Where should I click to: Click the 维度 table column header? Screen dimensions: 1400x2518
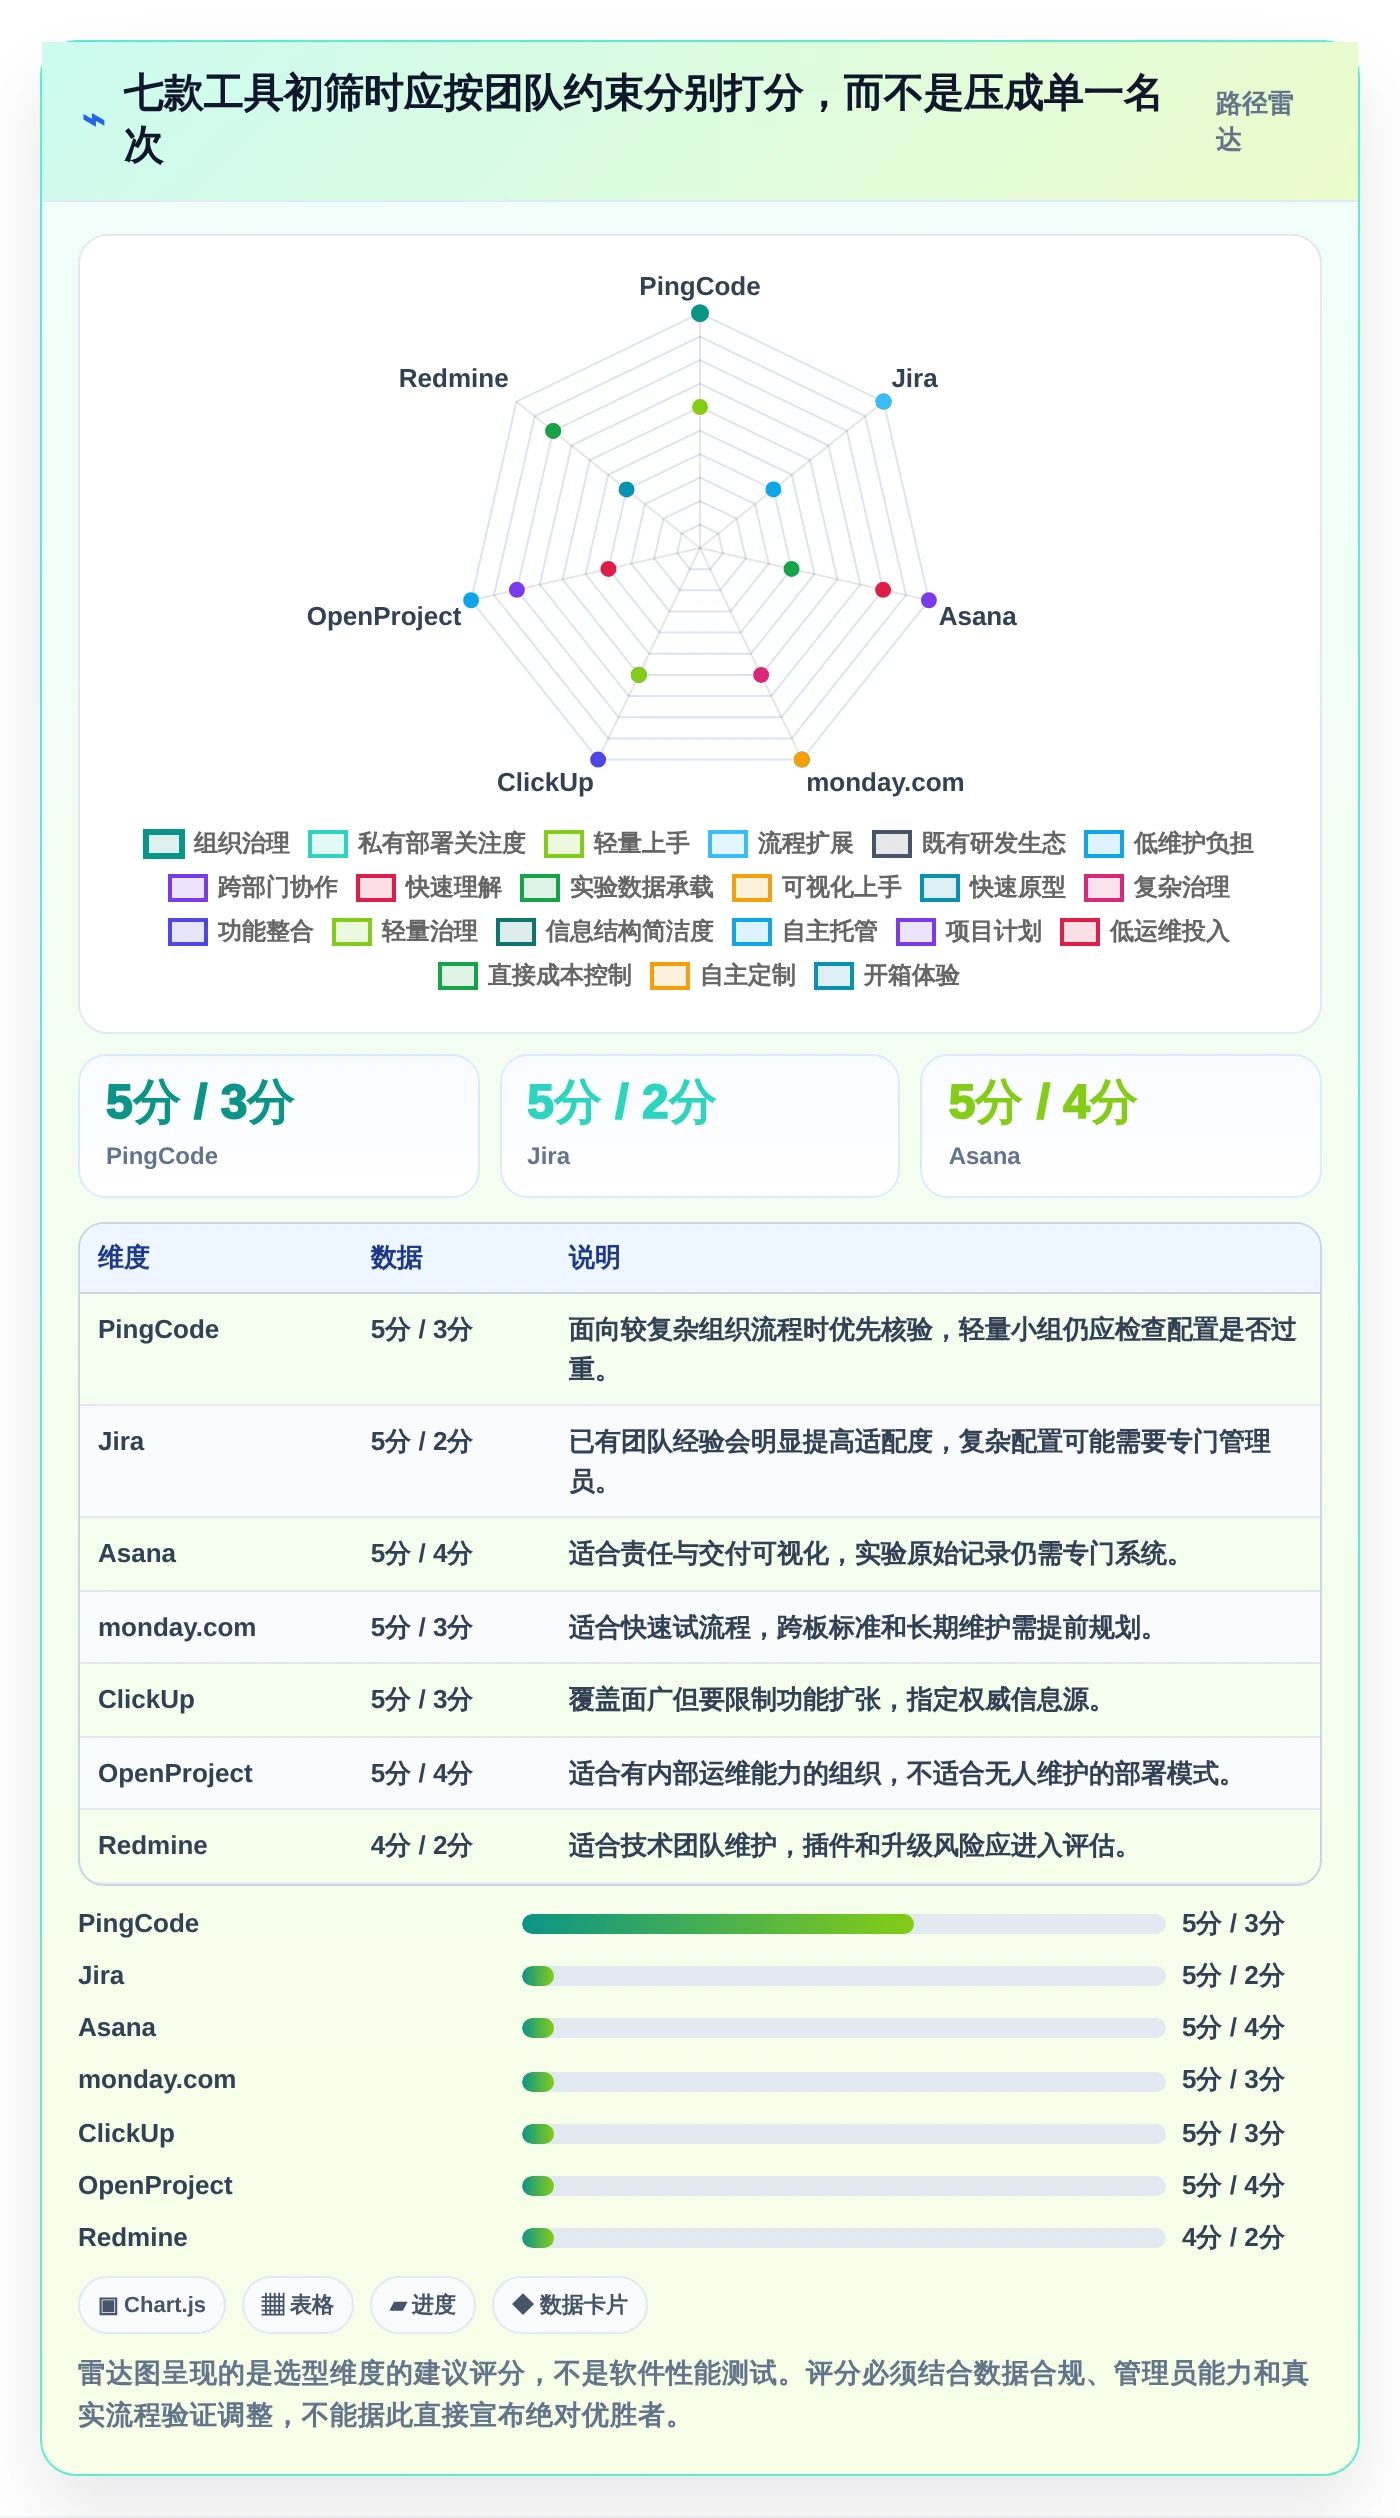coord(124,1258)
